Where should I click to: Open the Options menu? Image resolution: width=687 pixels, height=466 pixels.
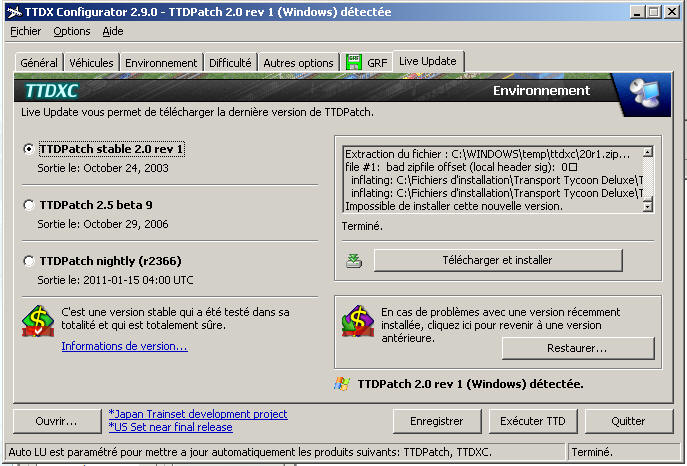[72, 31]
